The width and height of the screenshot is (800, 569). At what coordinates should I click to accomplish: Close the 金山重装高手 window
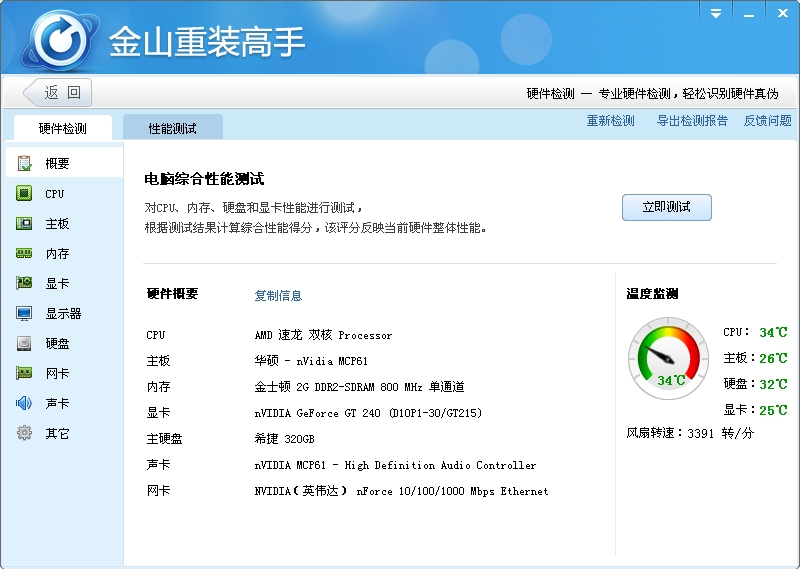pos(783,13)
